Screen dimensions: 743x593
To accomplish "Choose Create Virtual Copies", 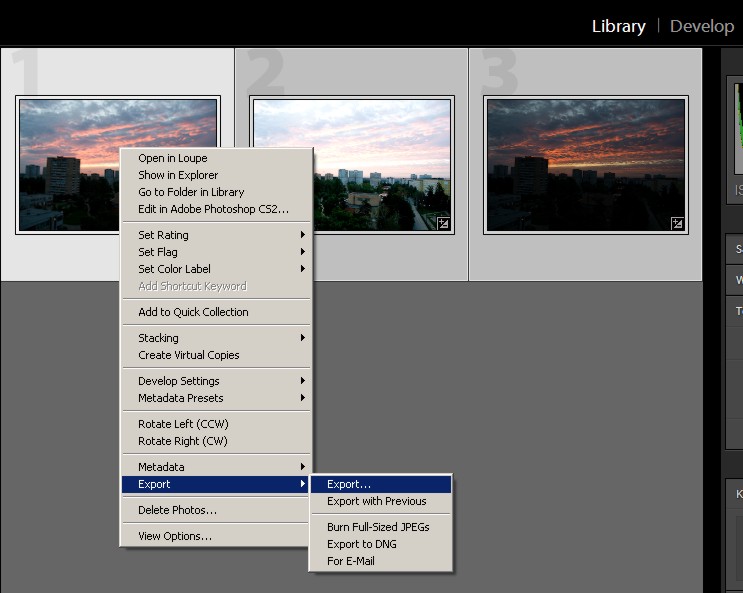I will (x=188, y=355).
